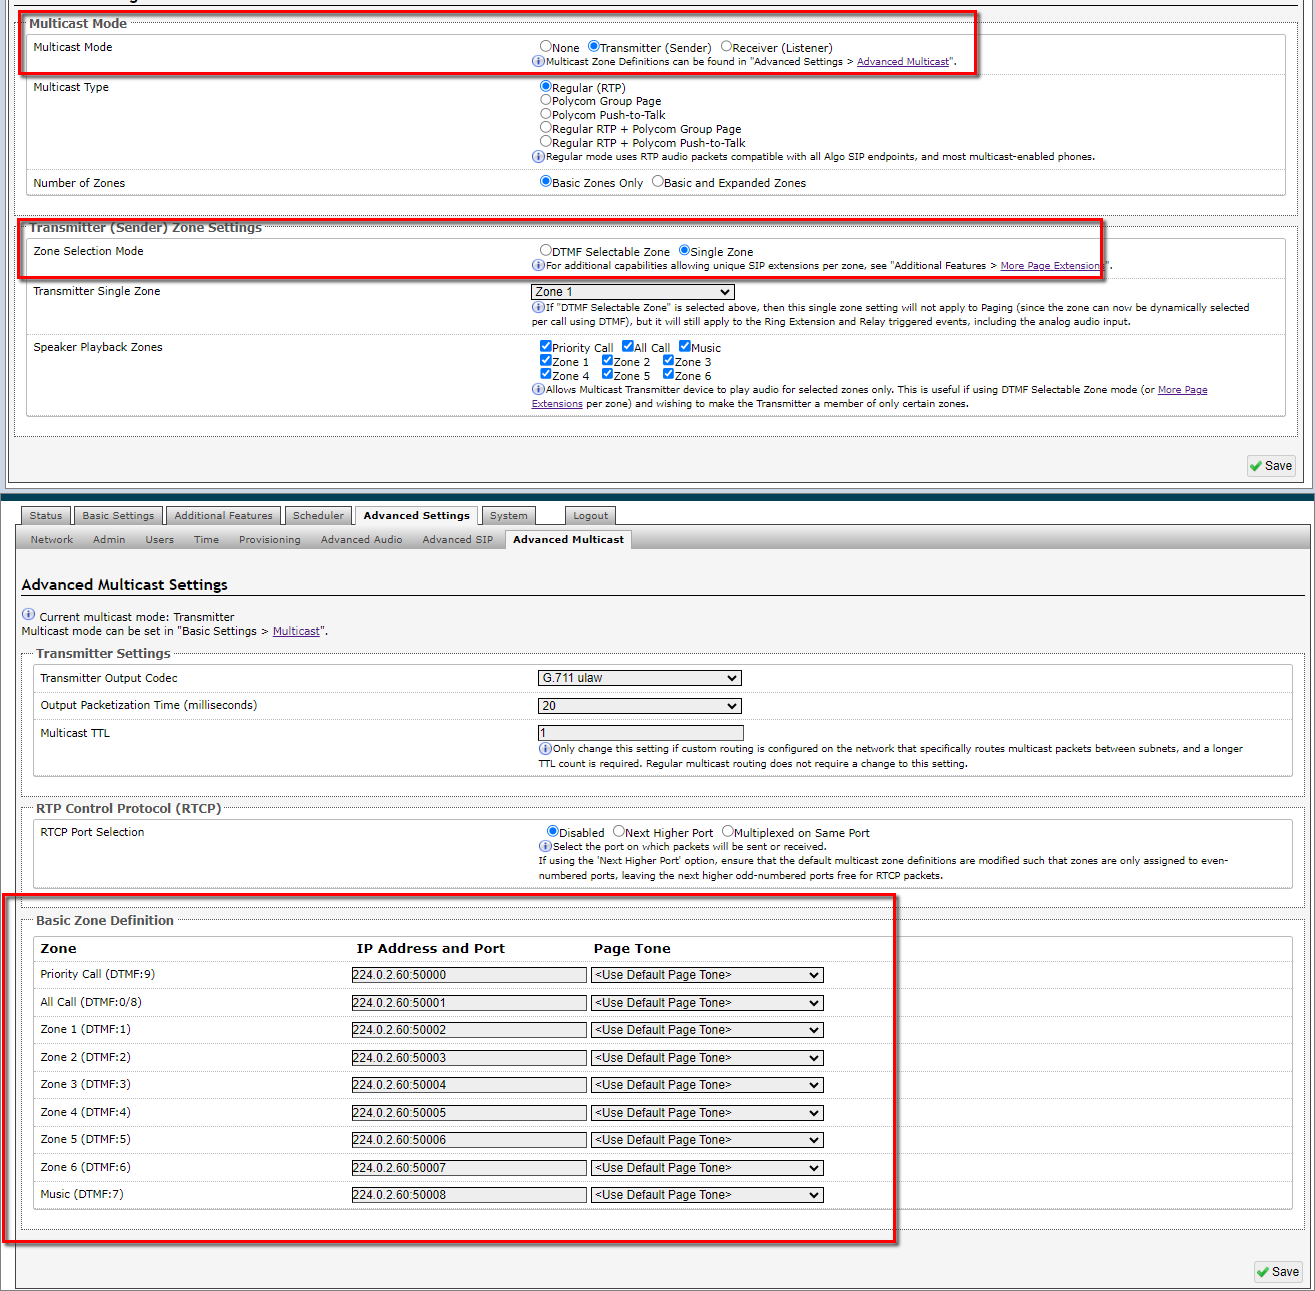
Task: Click info icon under Speaker Playback Zones
Action: click(538, 389)
